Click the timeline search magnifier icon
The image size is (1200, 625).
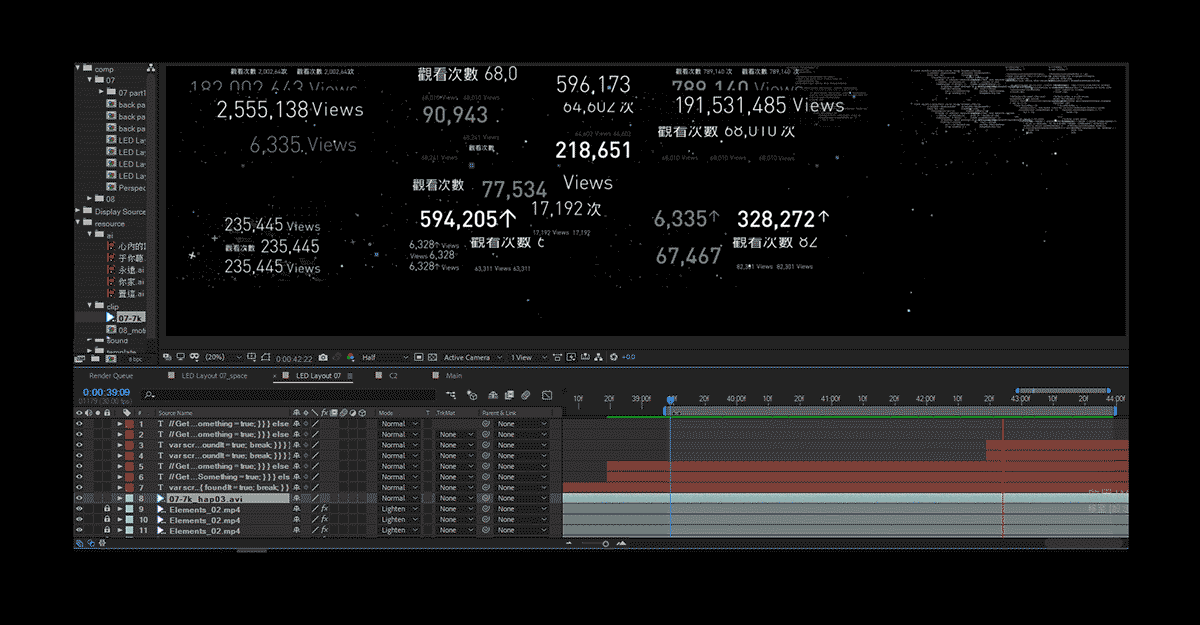(148, 394)
